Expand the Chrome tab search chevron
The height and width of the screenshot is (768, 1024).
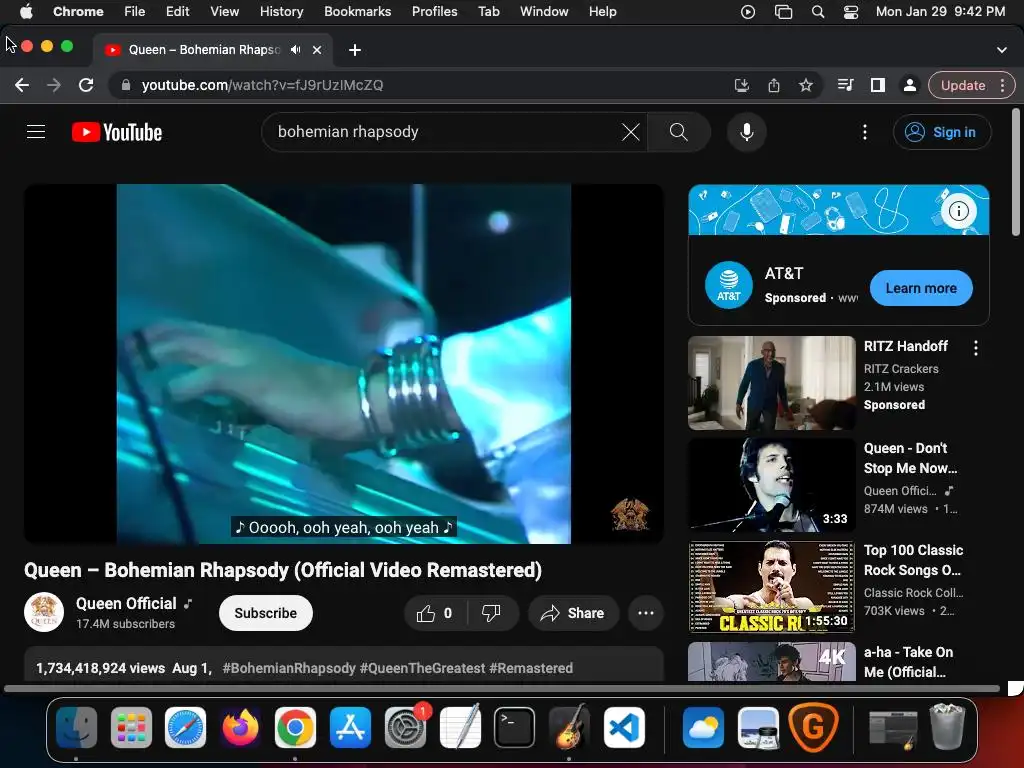[1002, 50]
